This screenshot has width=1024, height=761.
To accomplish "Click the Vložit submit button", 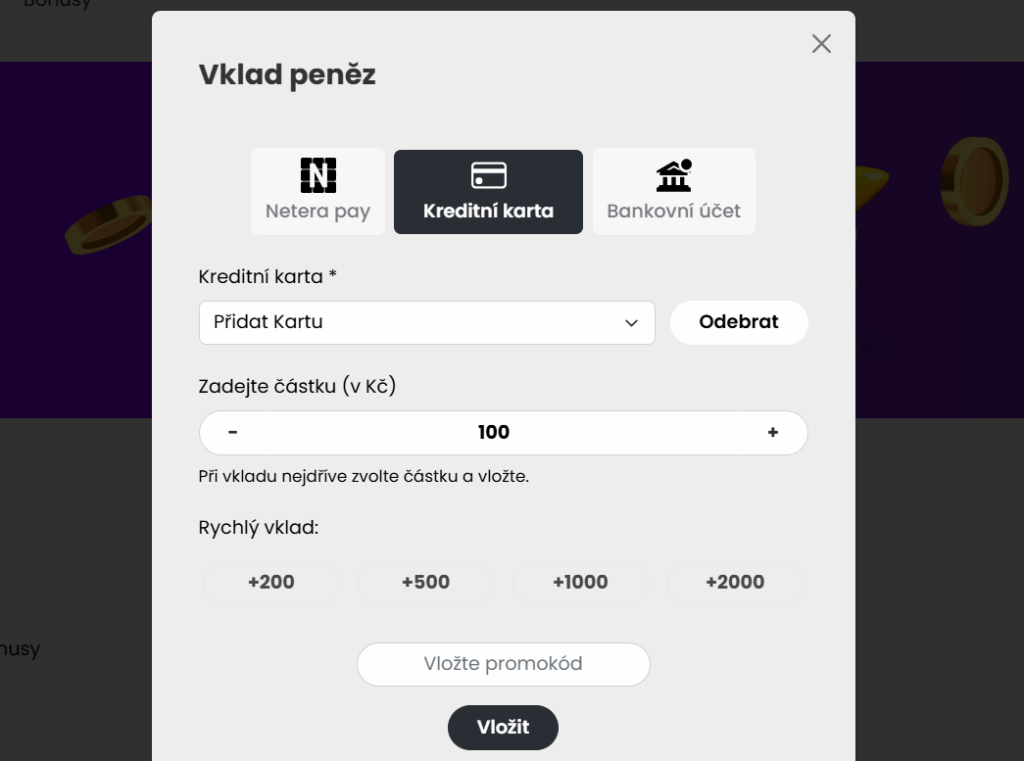I will (503, 727).
